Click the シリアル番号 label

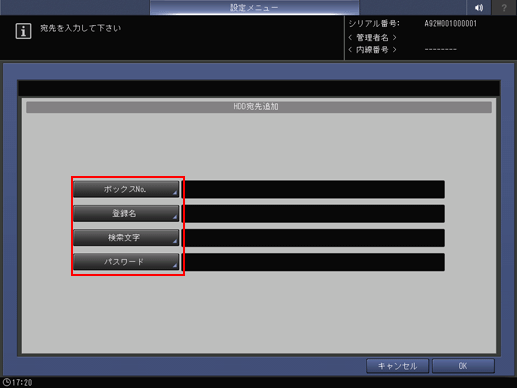click(x=374, y=24)
